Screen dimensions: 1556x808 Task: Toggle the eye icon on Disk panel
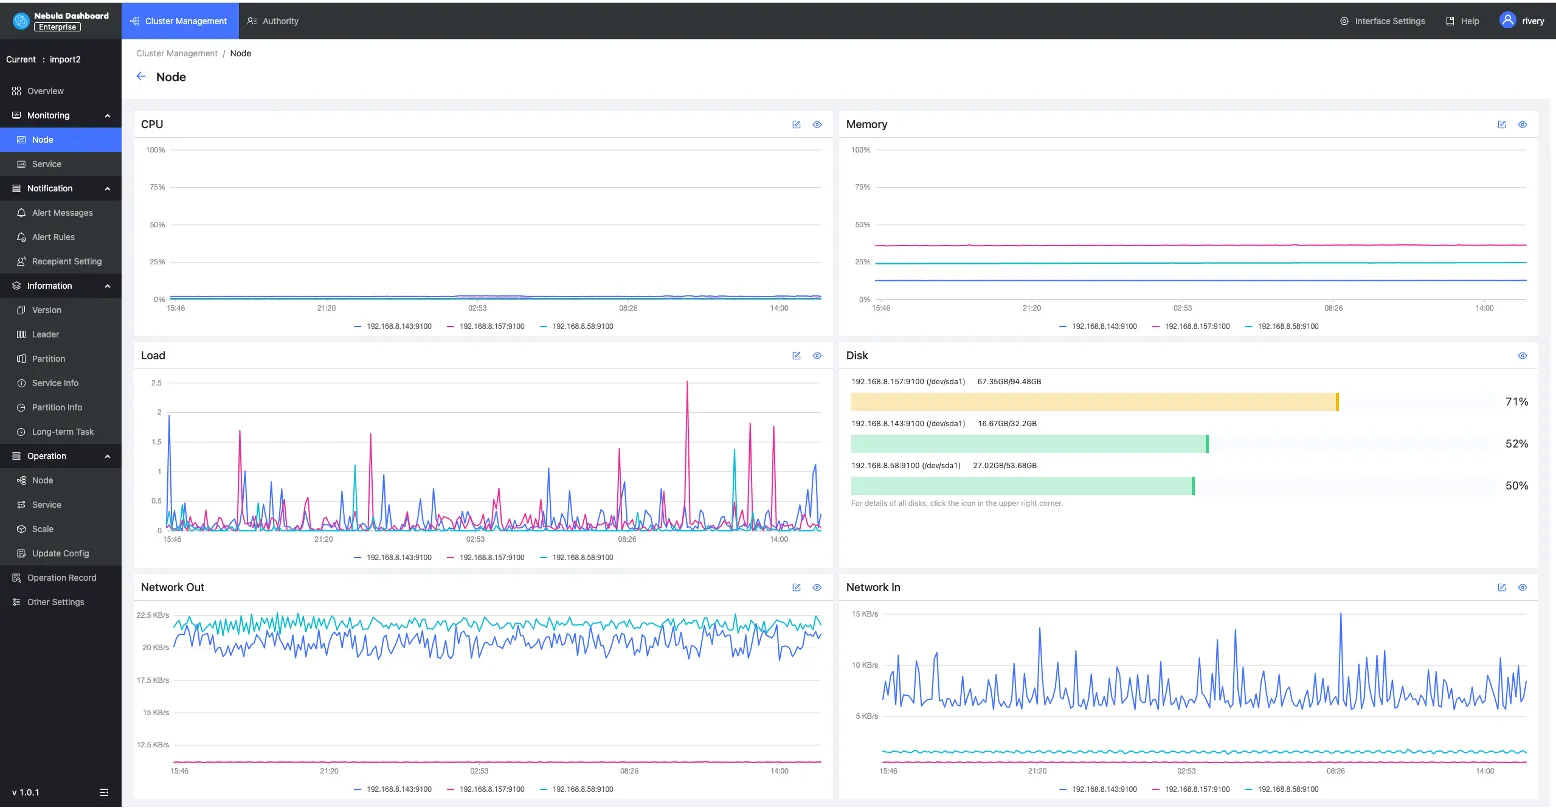pyautogui.click(x=1522, y=356)
